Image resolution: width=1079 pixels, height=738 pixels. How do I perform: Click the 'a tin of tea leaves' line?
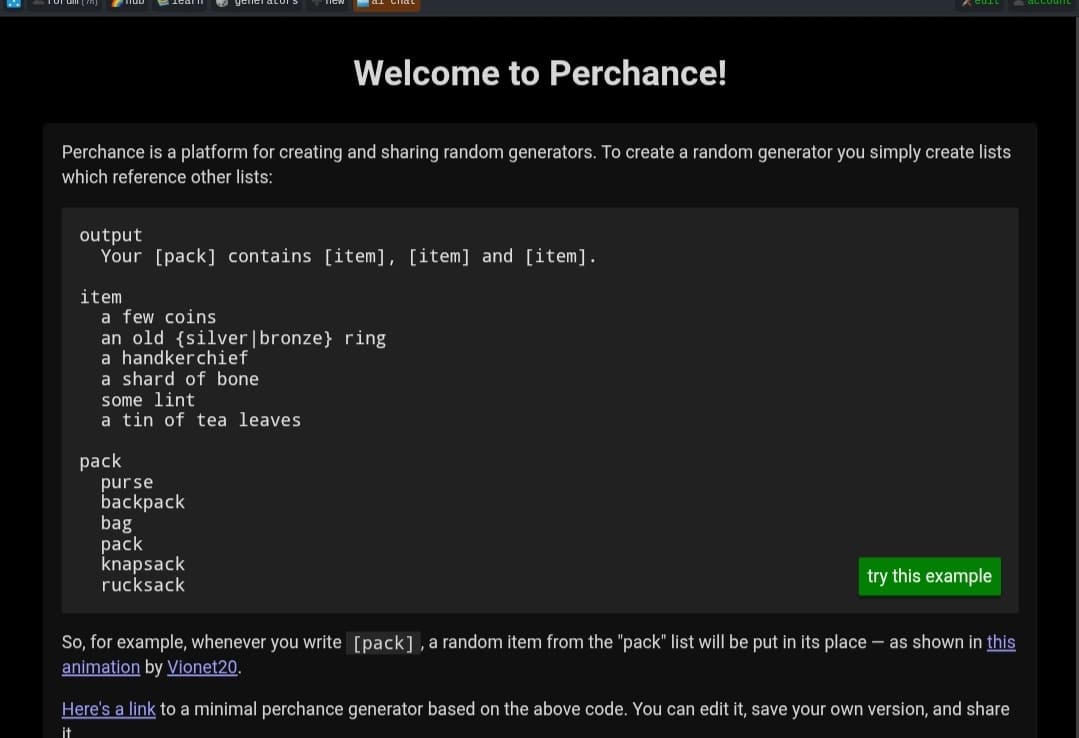pos(201,420)
